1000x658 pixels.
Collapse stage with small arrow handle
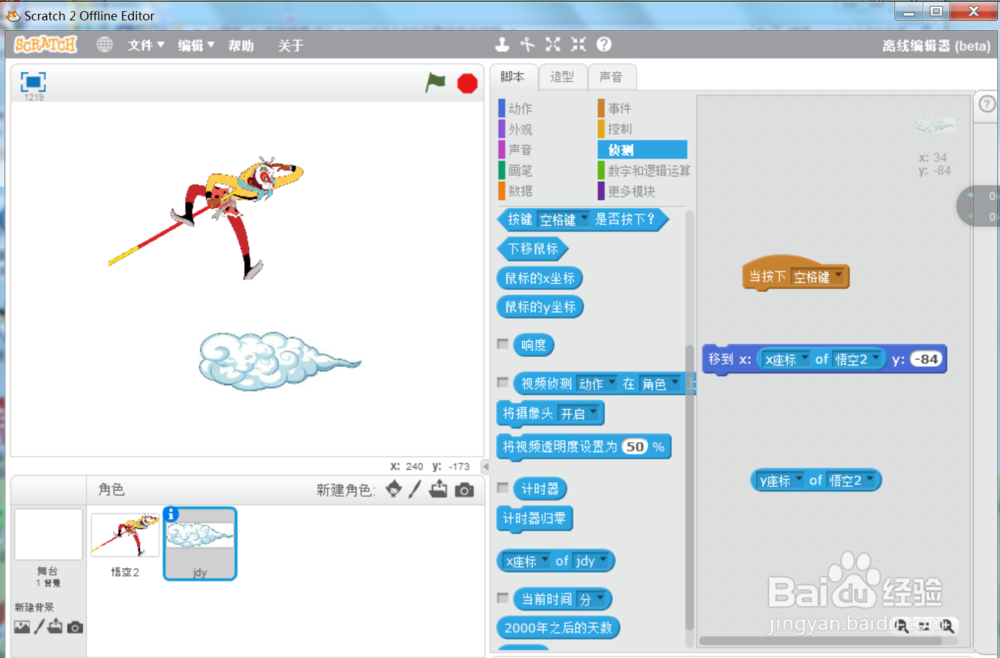tap(485, 467)
